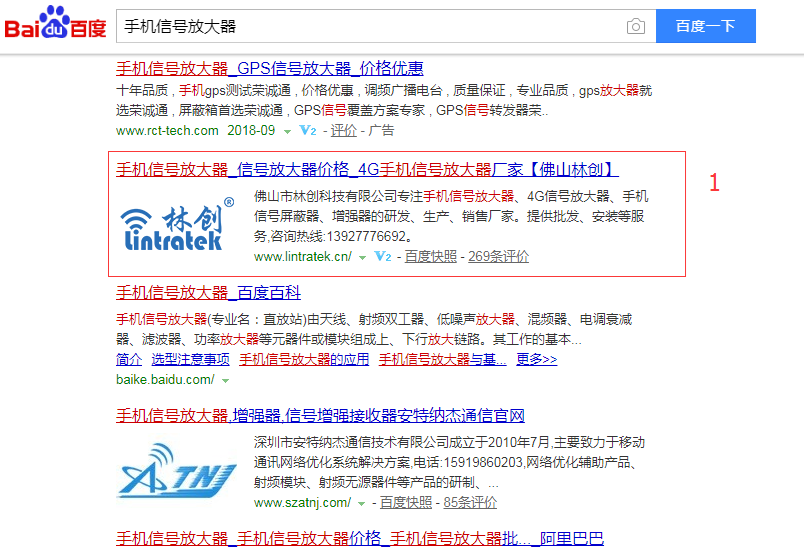Viewport: 804px width, 554px height.
Task: Open image search via camera icon
Action: [x=635, y=27]
